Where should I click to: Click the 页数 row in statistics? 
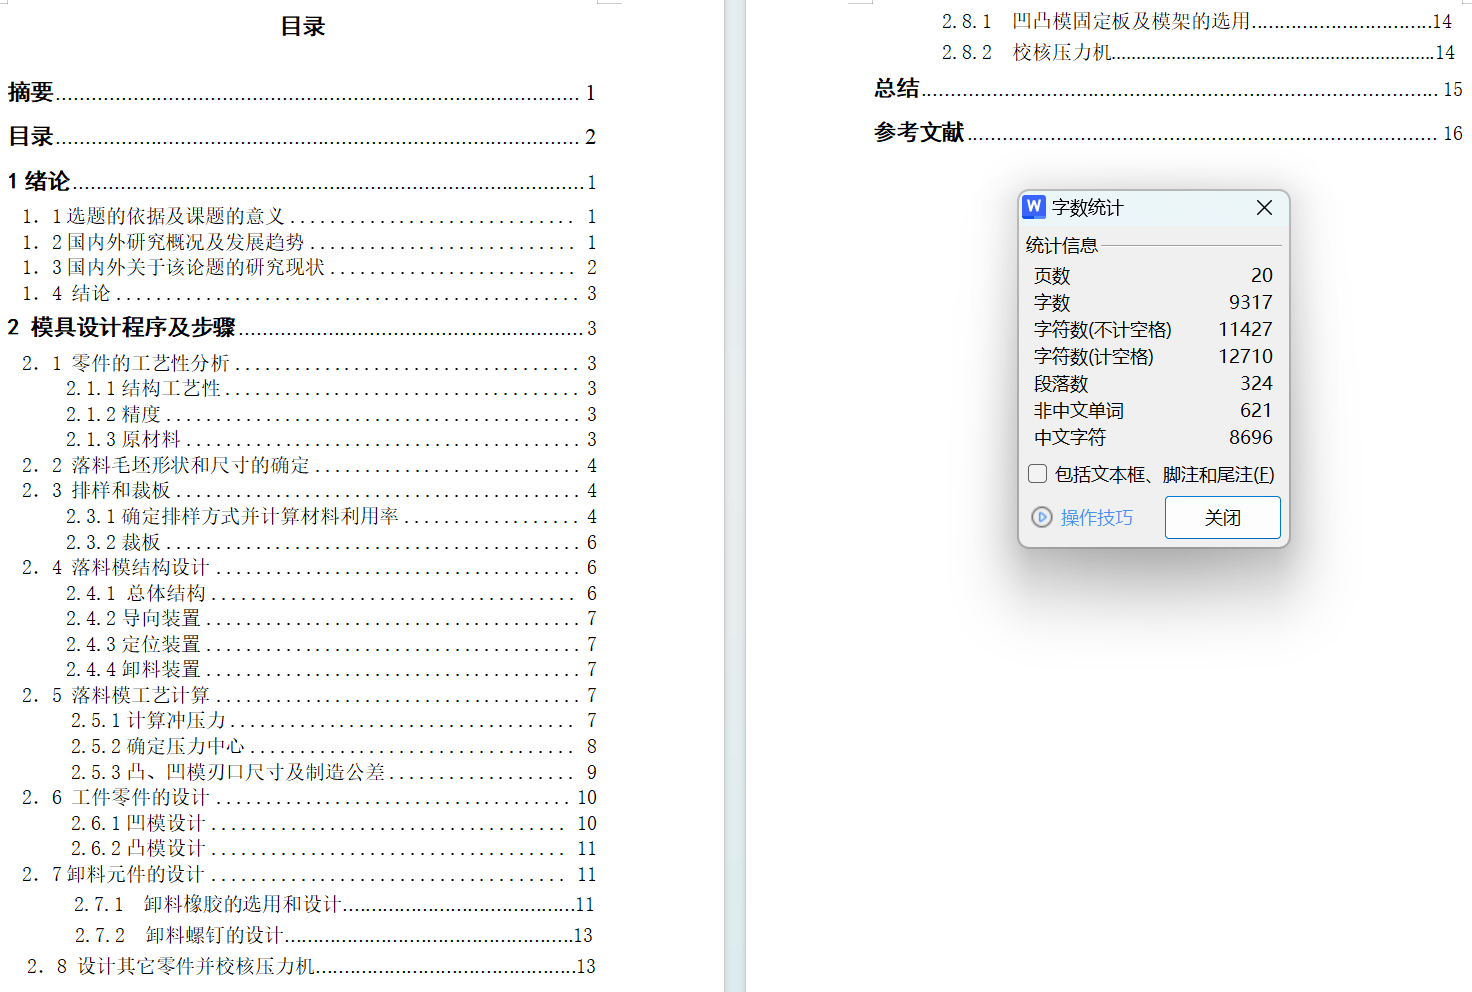(x=1153, y=275)
